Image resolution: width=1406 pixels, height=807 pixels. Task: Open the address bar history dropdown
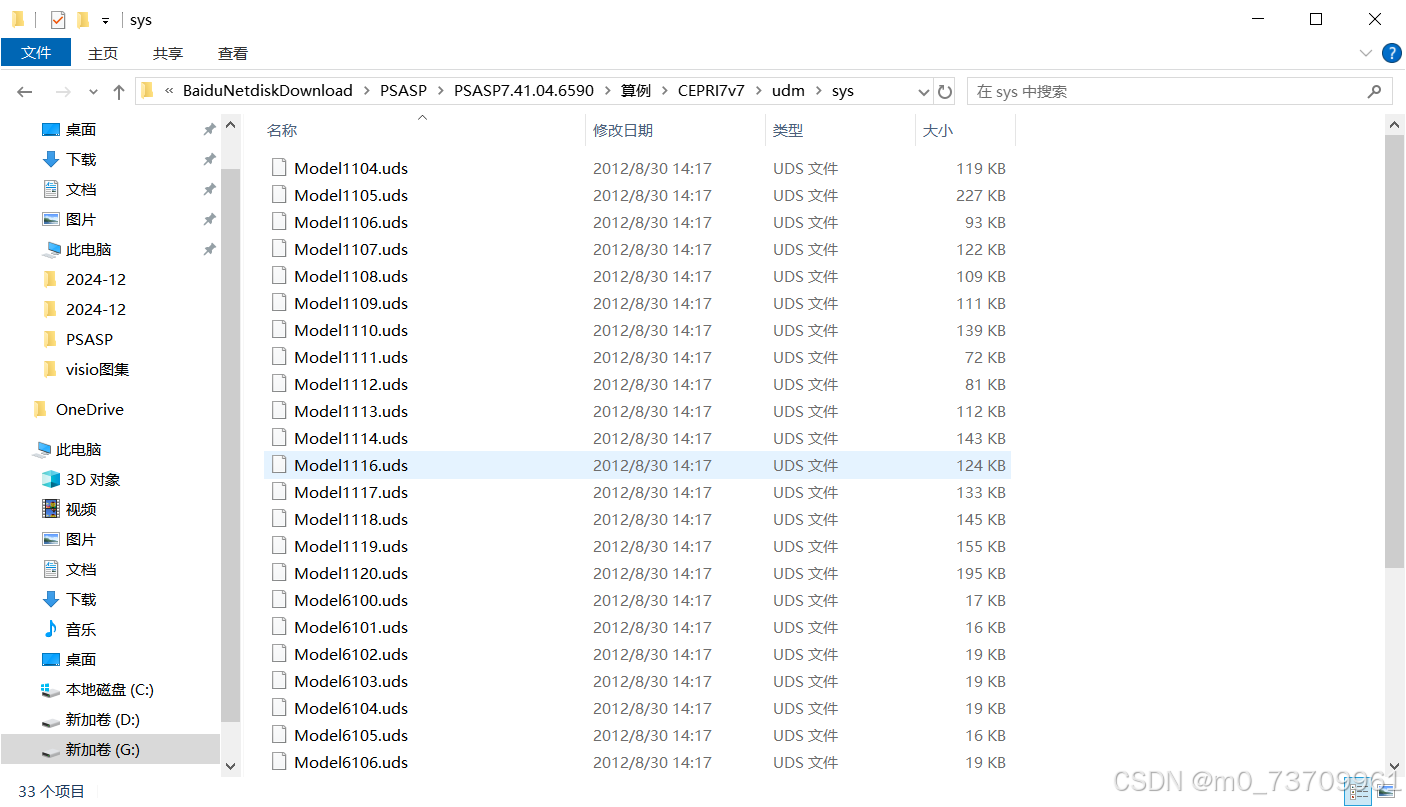click(x=922, y=90)
